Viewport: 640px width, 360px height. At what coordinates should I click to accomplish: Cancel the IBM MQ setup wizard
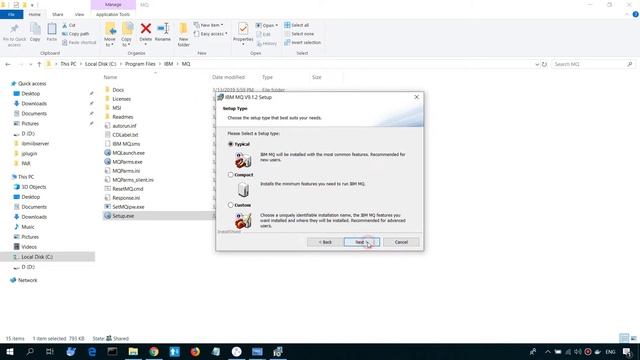[x=401, y=242]
